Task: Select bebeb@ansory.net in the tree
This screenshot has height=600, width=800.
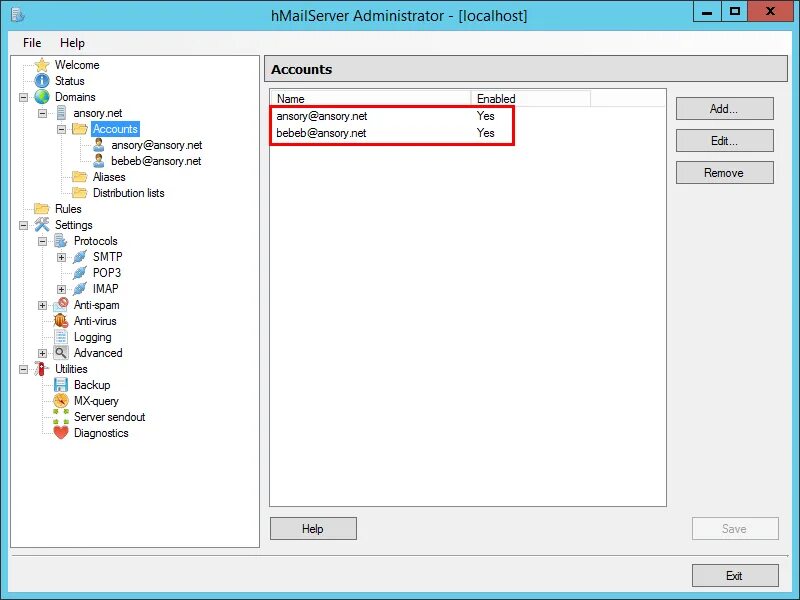Action: click(156, 161)
